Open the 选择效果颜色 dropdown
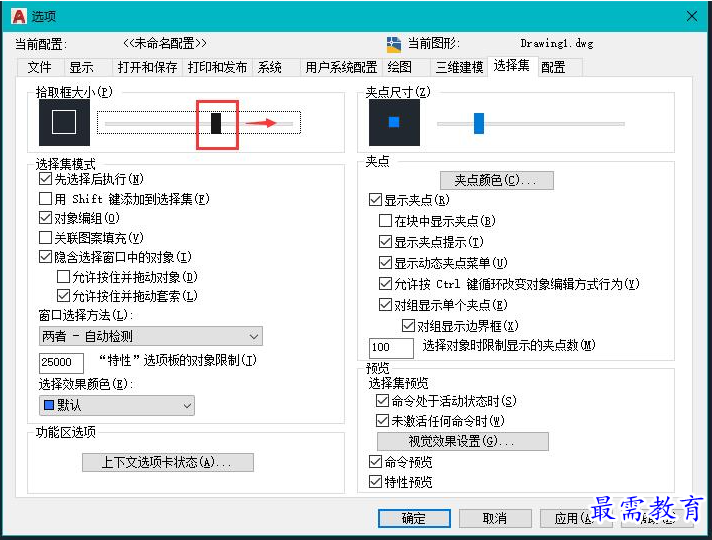712x540 pixels. coord(117,405)
